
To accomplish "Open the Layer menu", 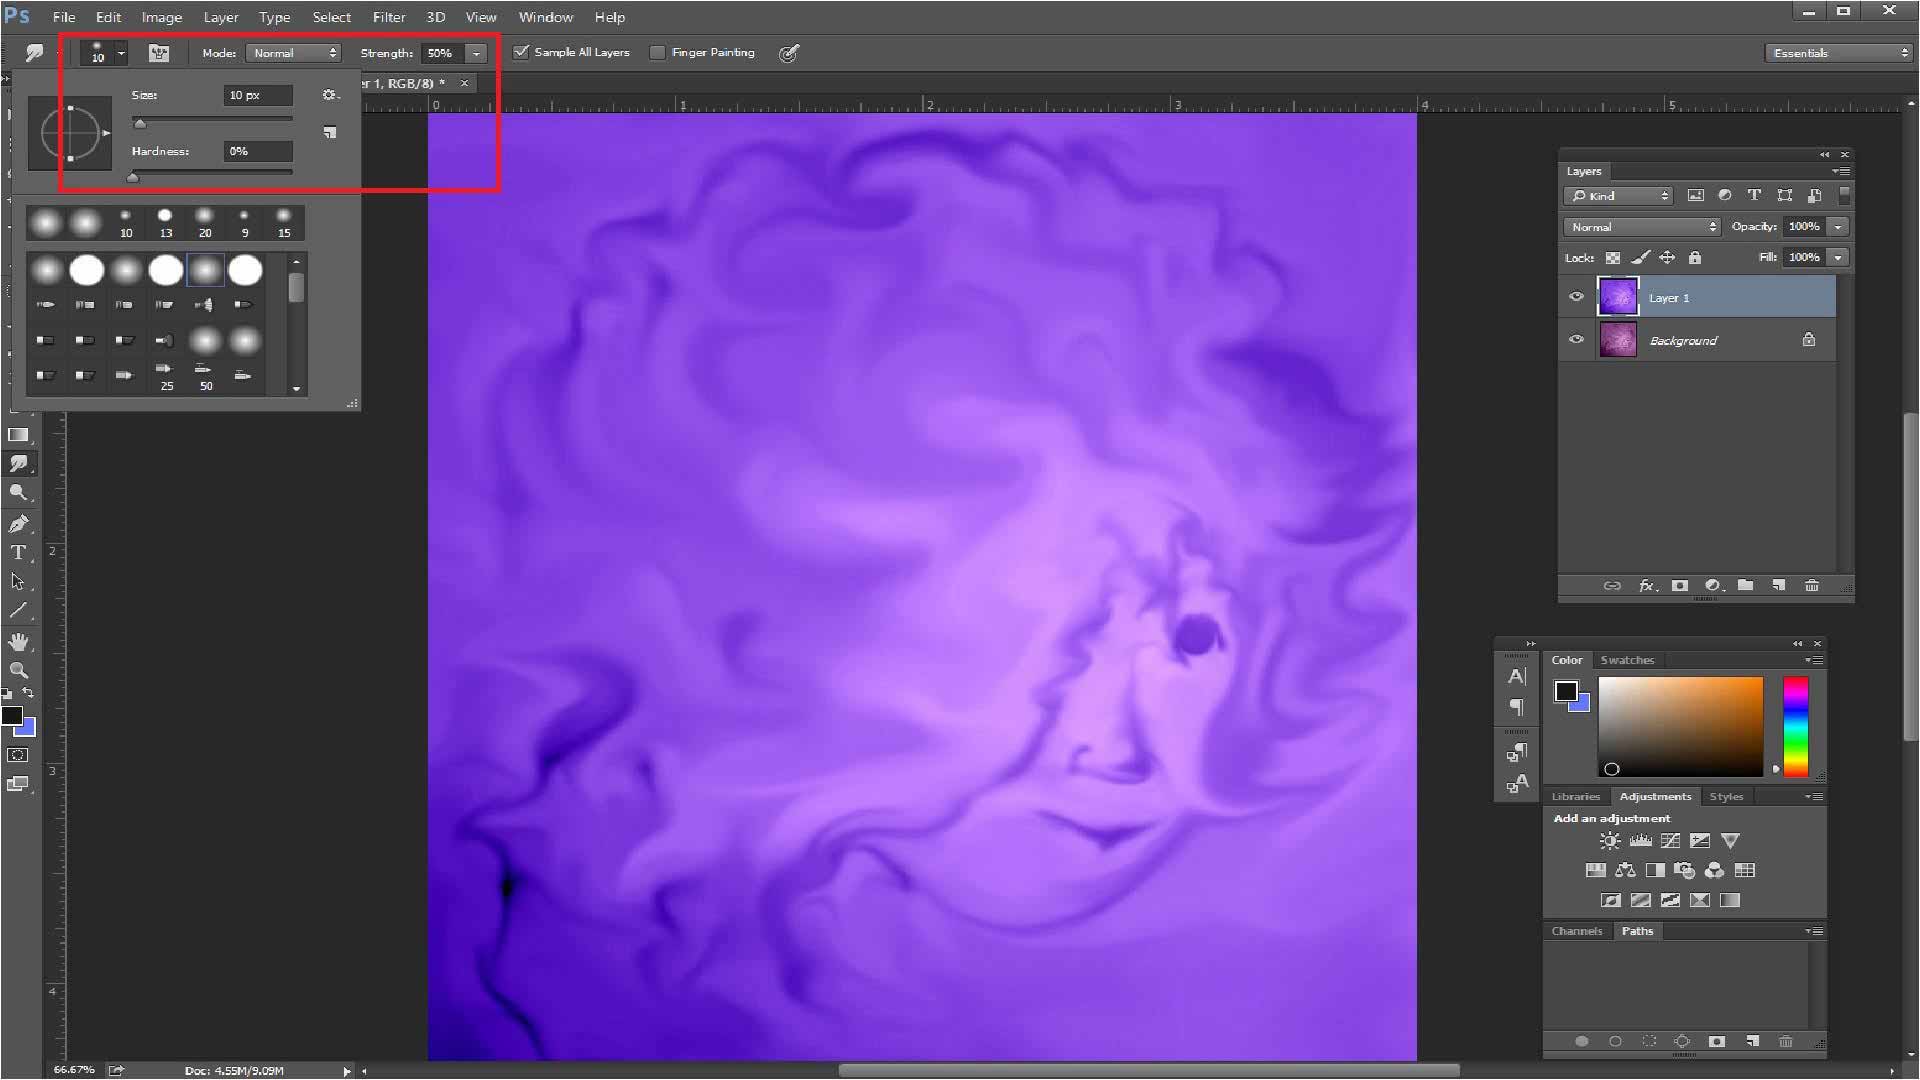I will coord(219,16).
